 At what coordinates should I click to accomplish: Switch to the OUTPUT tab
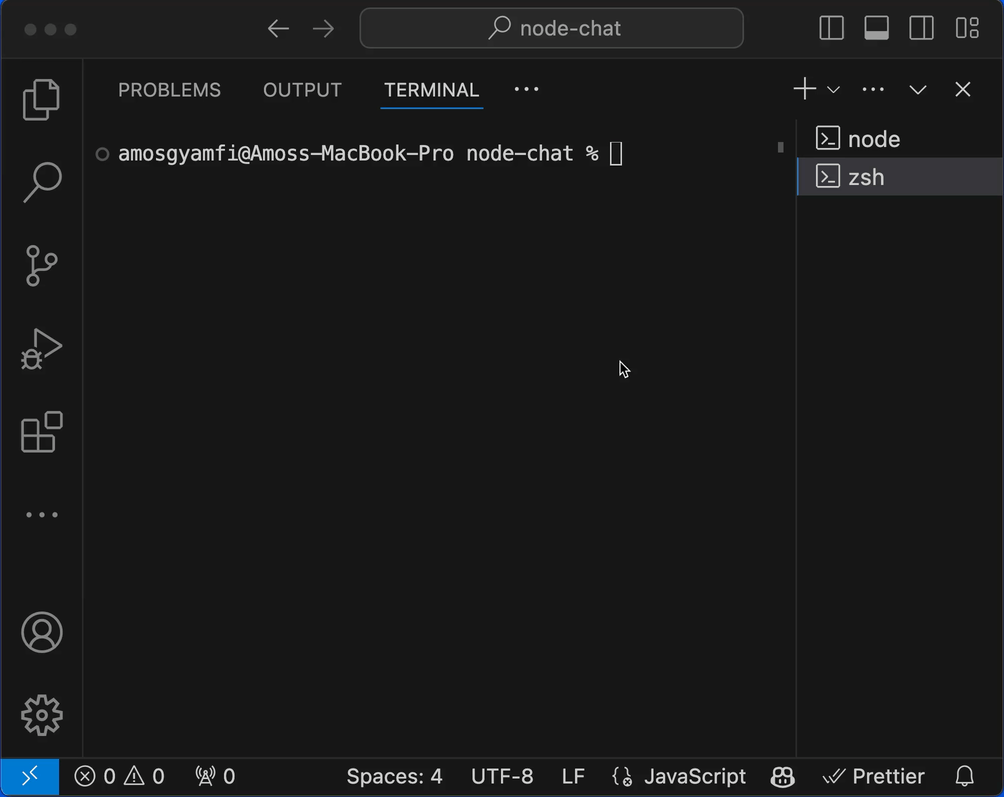pyautogui.click(x=302, y=90)
